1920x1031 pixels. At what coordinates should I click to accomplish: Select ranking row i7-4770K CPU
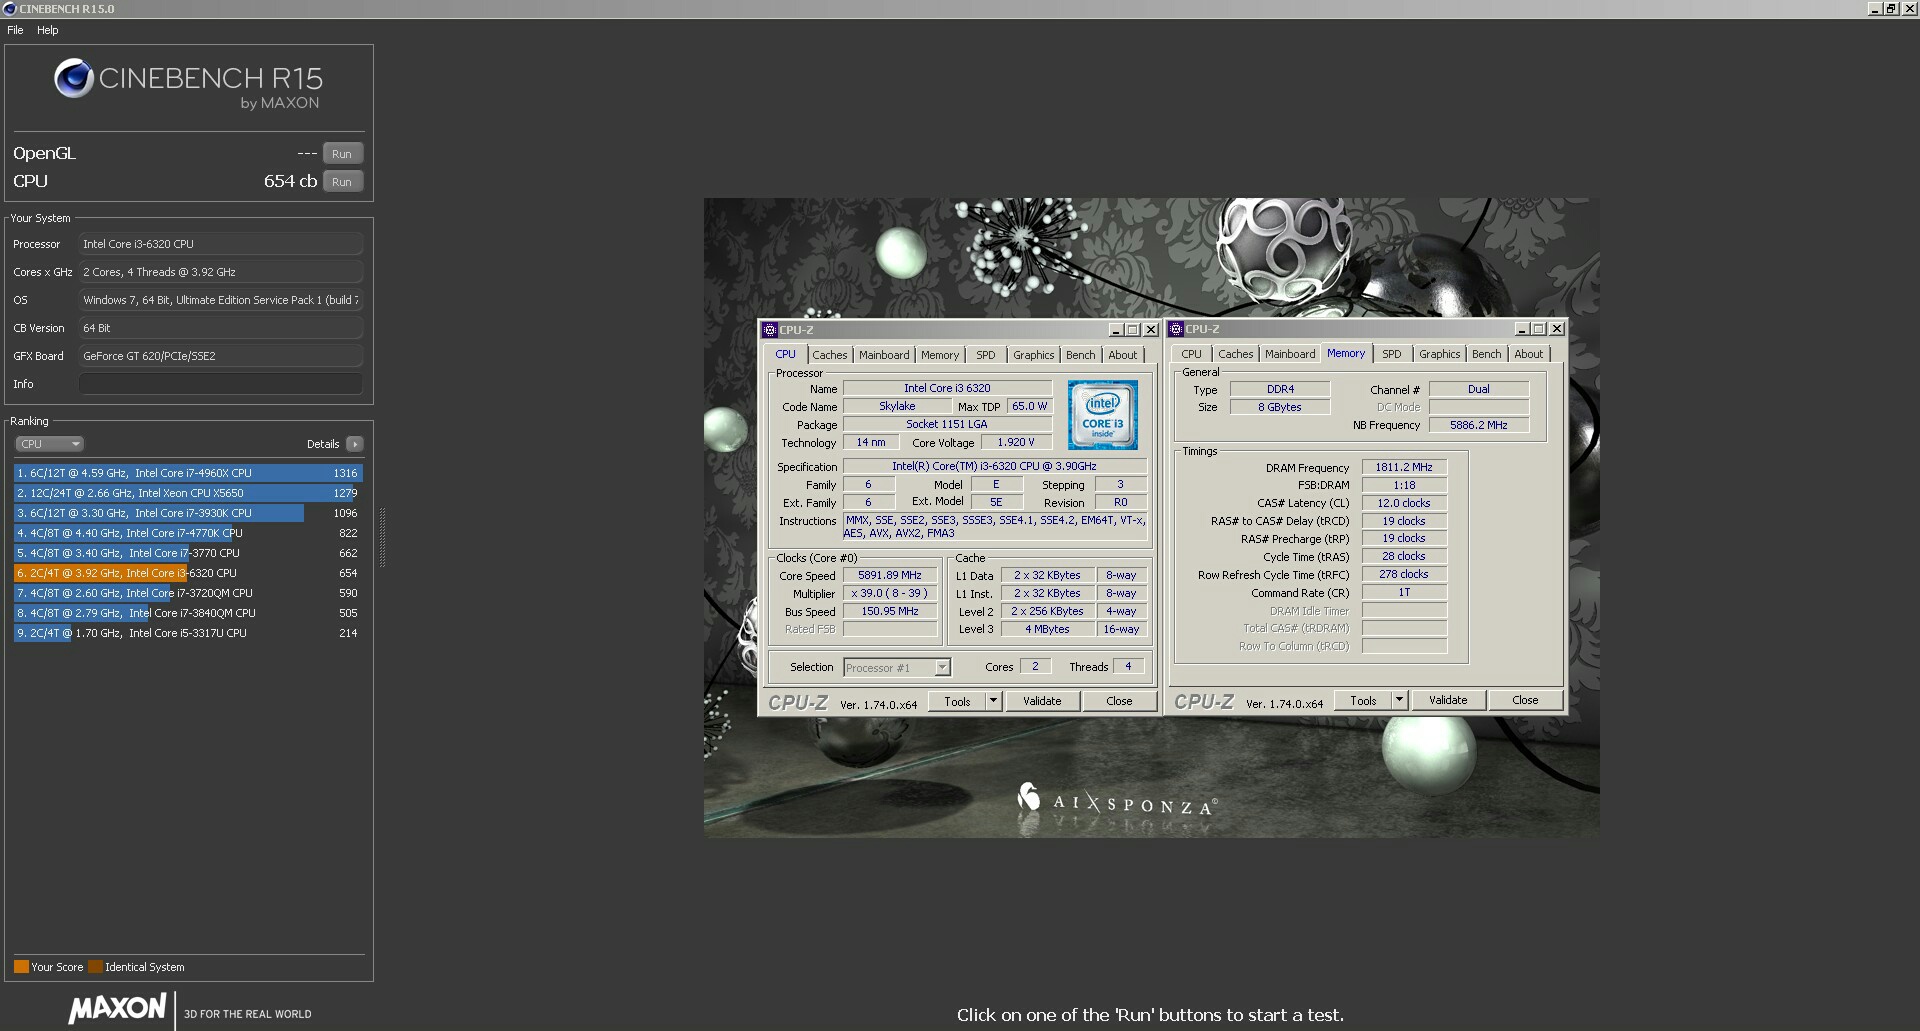[x=188, y=533]
